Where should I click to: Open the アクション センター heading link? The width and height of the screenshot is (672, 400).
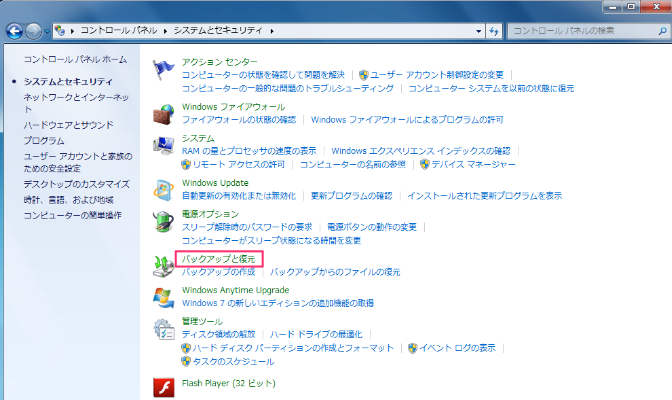[x=219, y=62]
